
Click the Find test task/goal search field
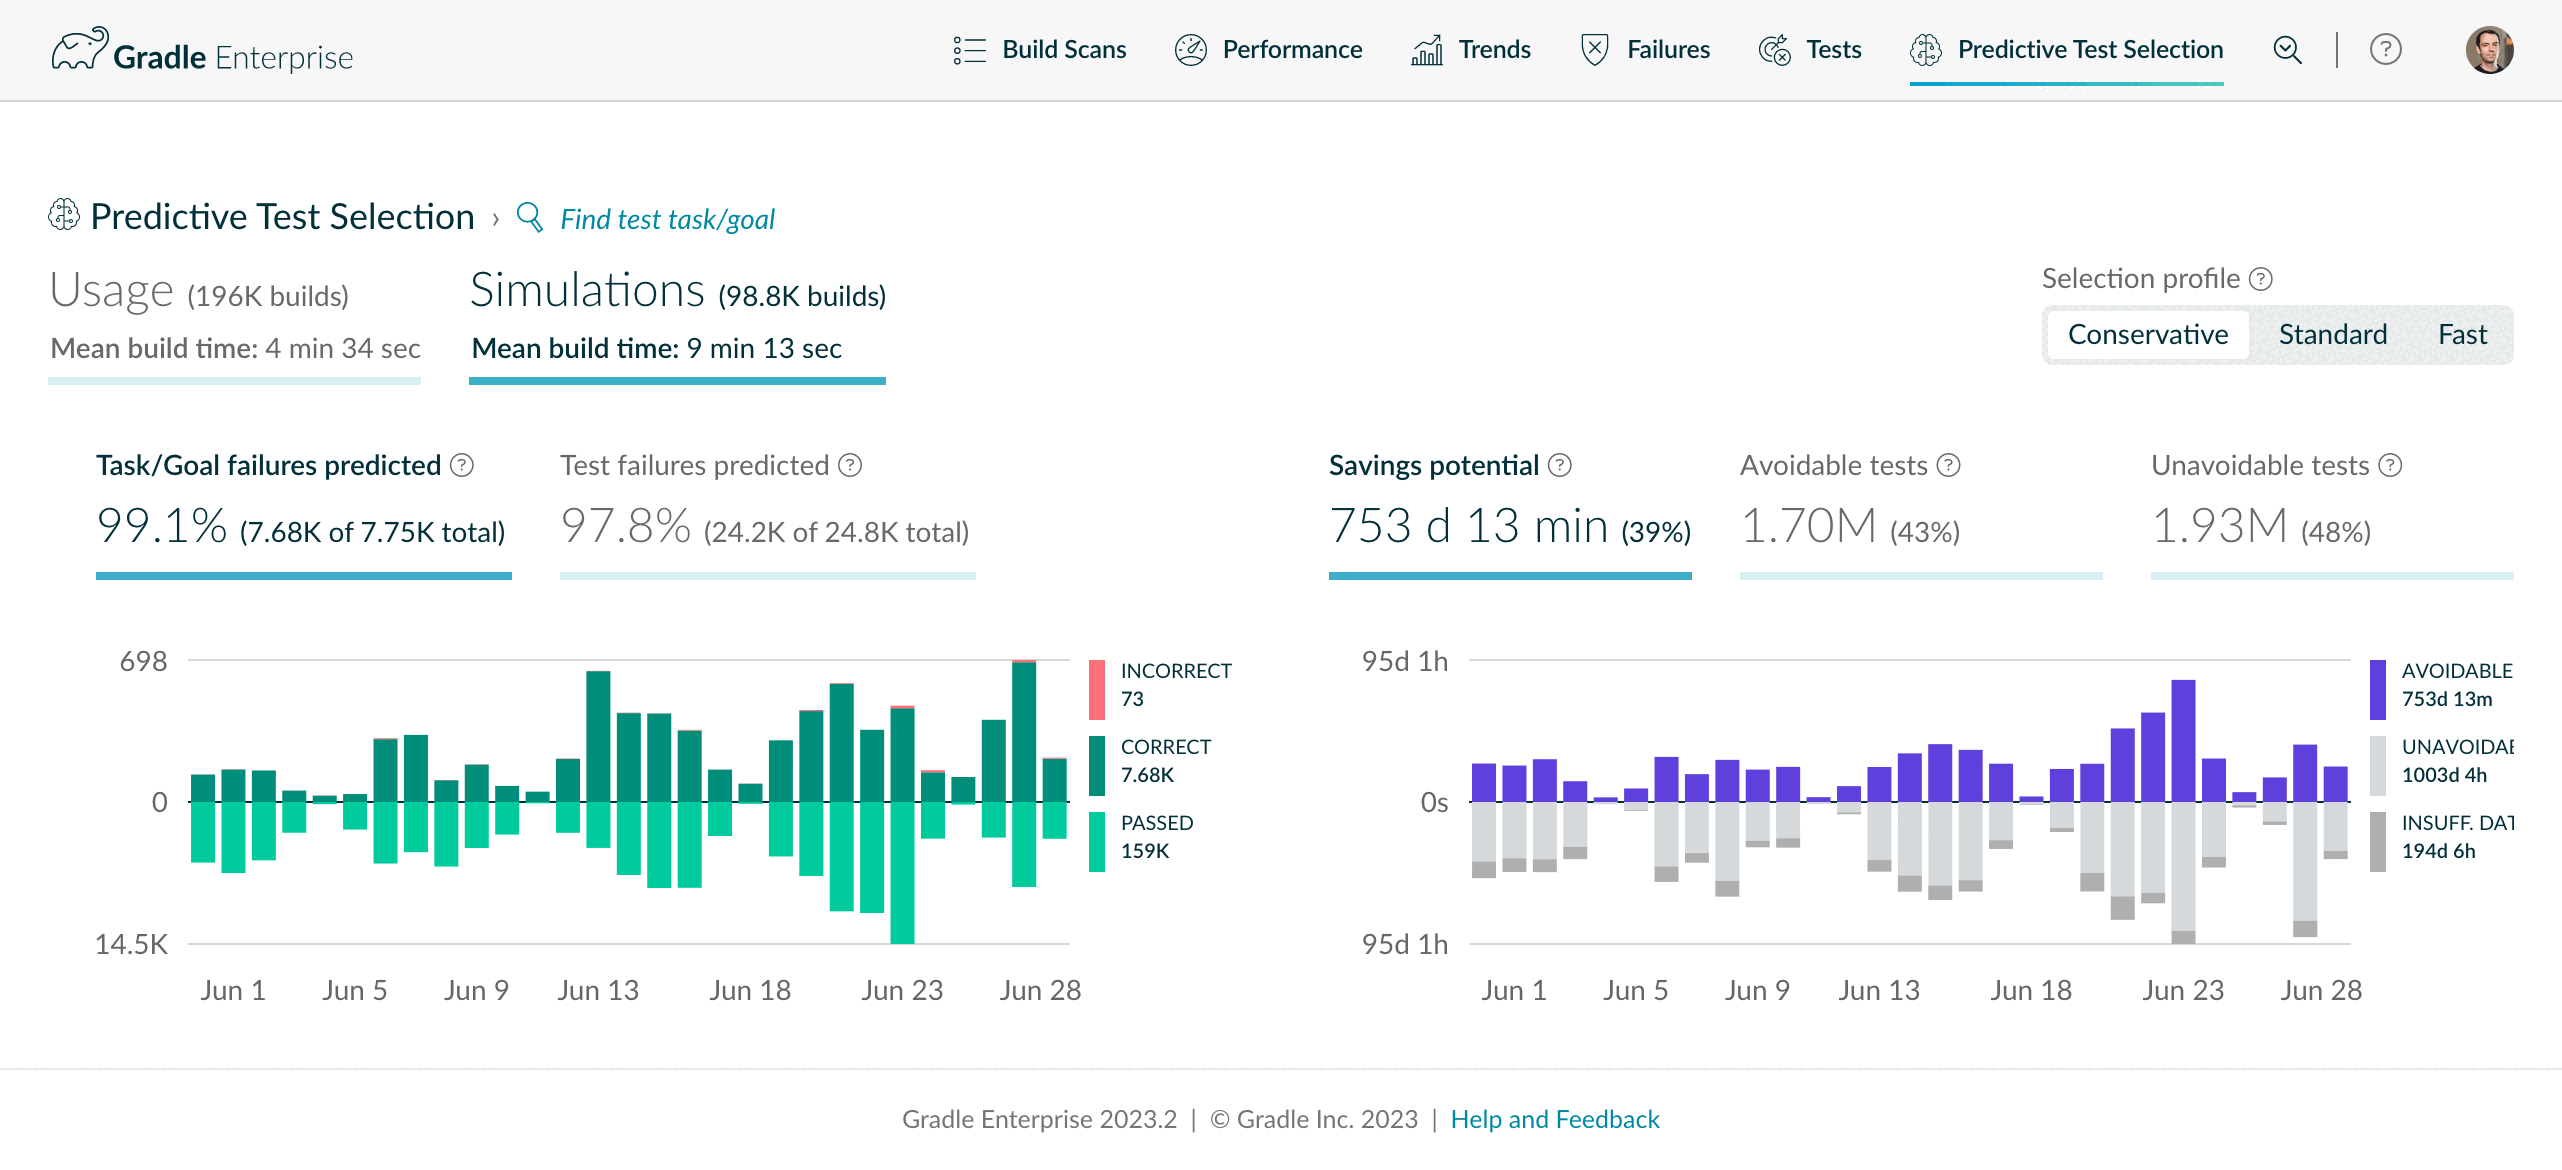(x=667, y=219)
